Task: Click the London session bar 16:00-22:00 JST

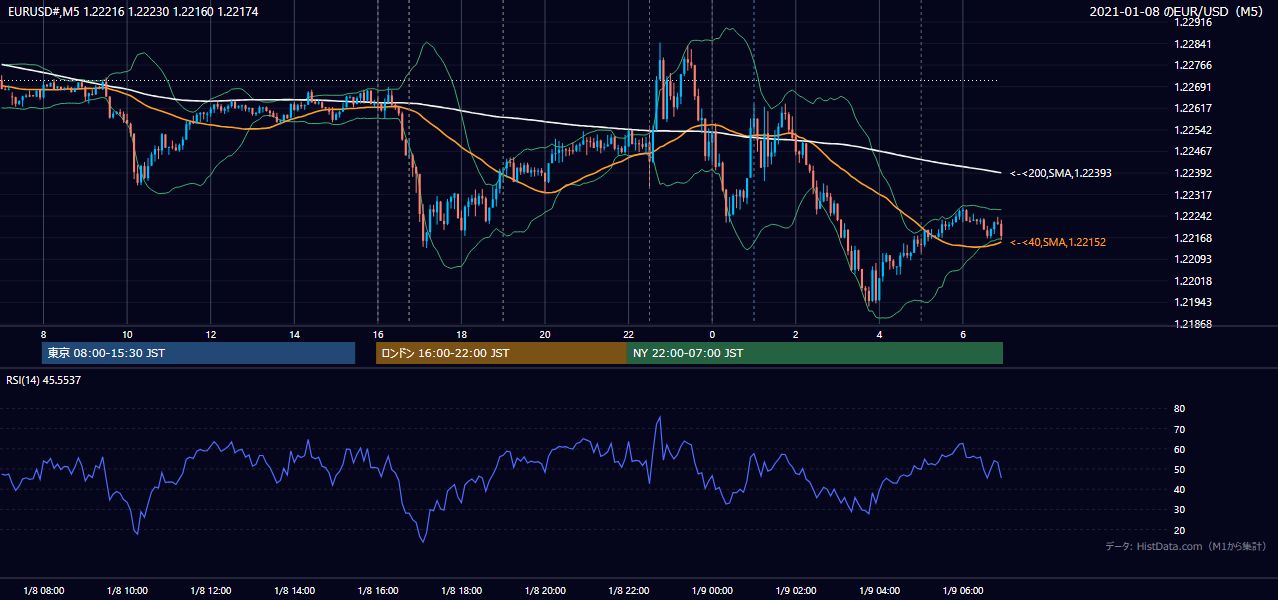Action: point(501,353)
